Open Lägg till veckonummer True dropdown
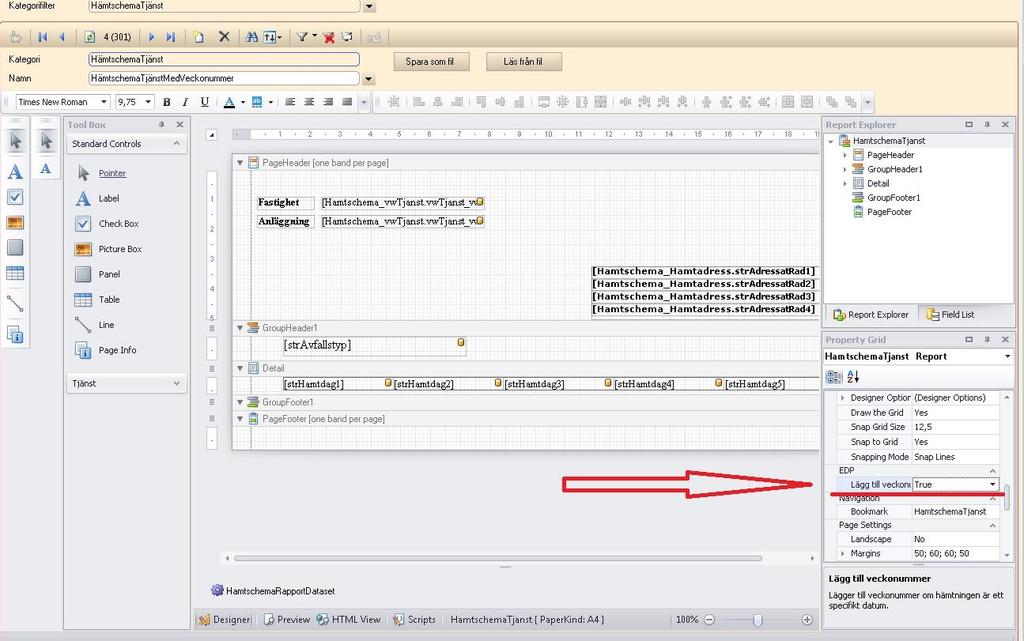This screenshot has height=641, width=1024. coord(993,484)
